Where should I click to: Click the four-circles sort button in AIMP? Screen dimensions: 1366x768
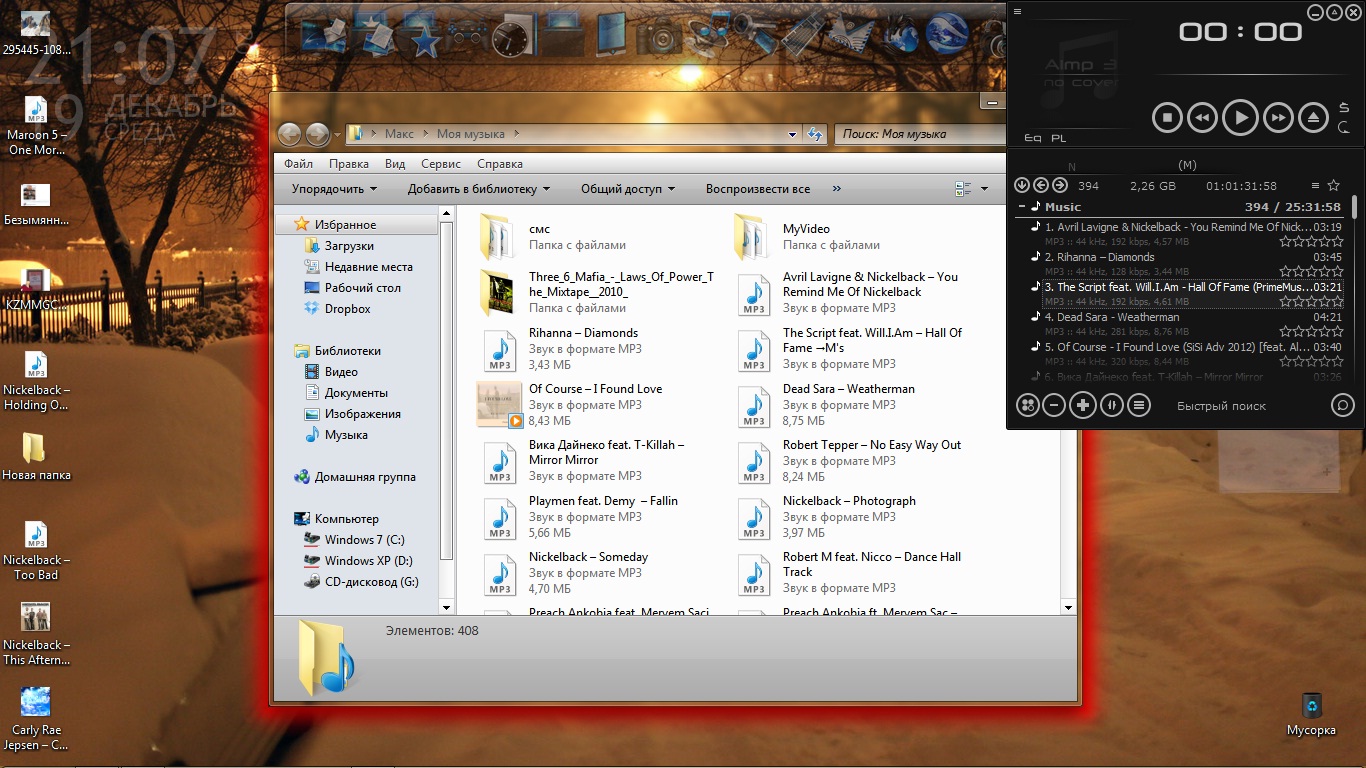pyautogui.click(x=1027, y=405)
